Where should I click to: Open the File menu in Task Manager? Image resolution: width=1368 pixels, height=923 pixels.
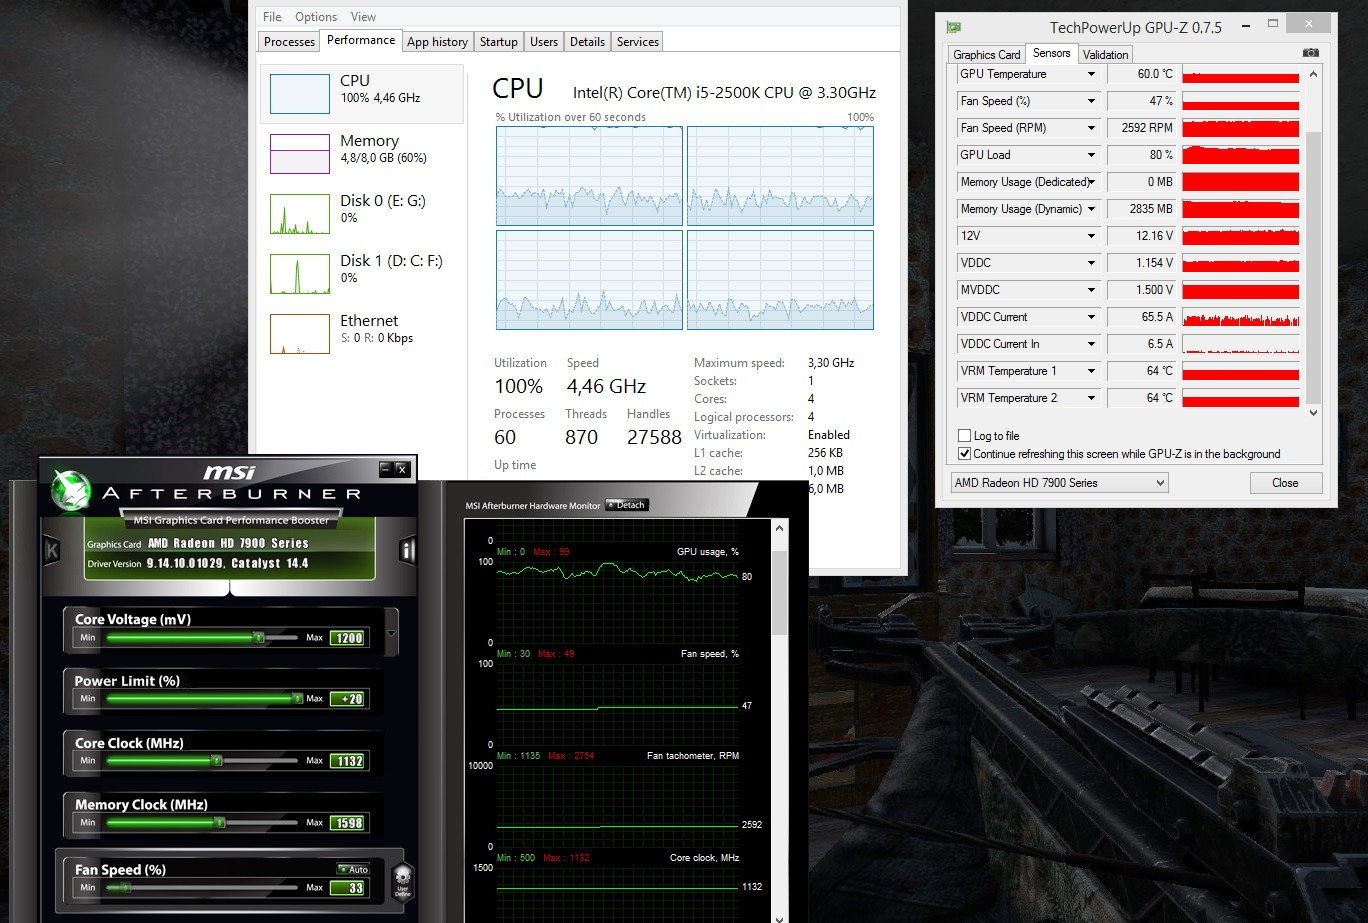click(272, 17)
